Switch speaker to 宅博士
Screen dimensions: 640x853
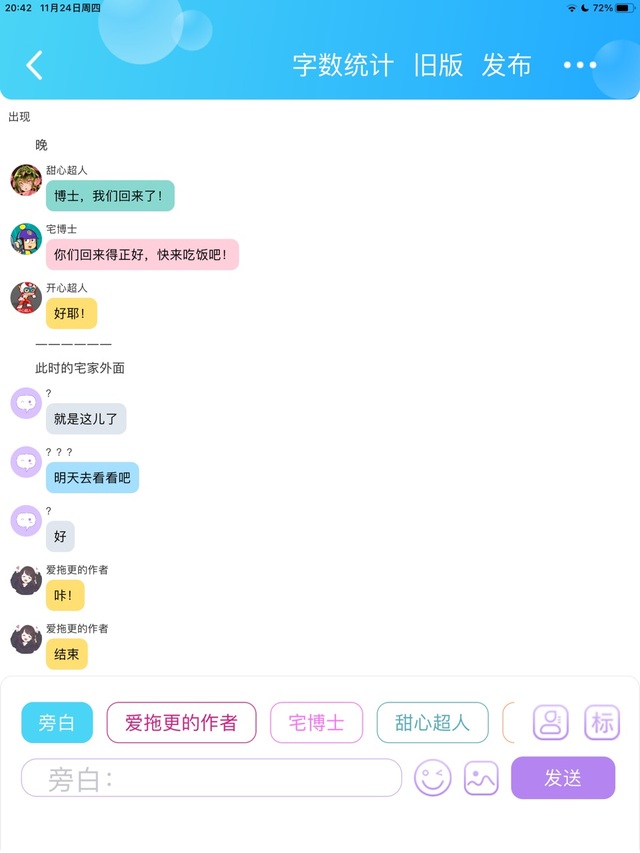[316, 722]
